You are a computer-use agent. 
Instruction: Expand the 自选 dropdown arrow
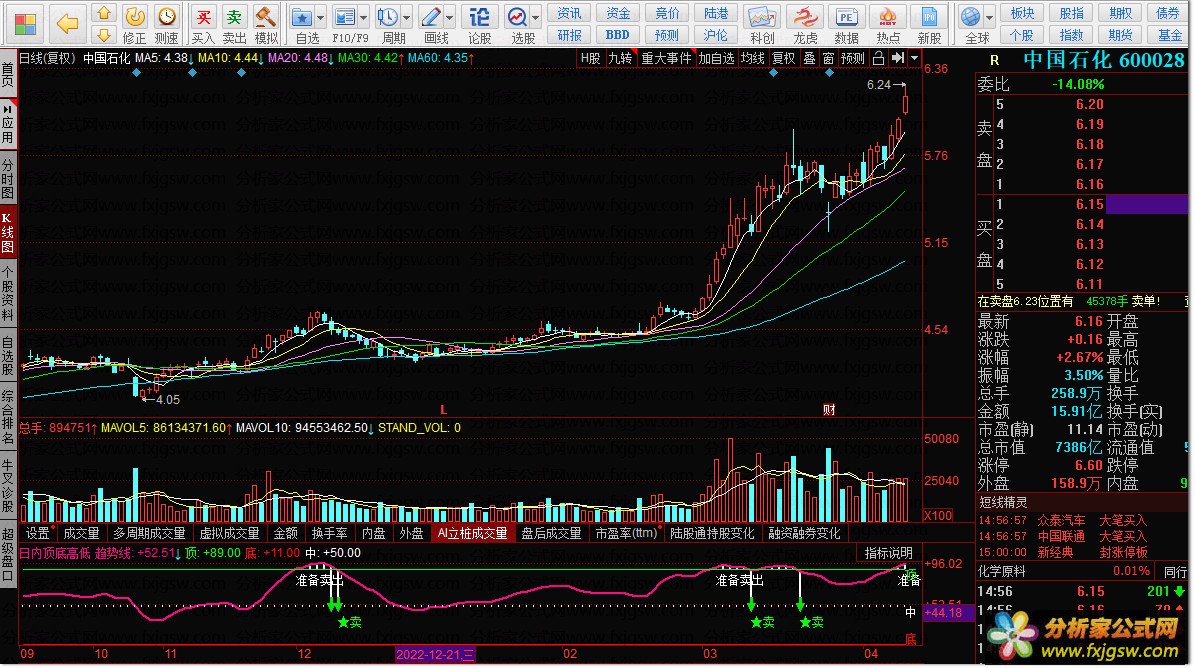[x=320, y=17]
